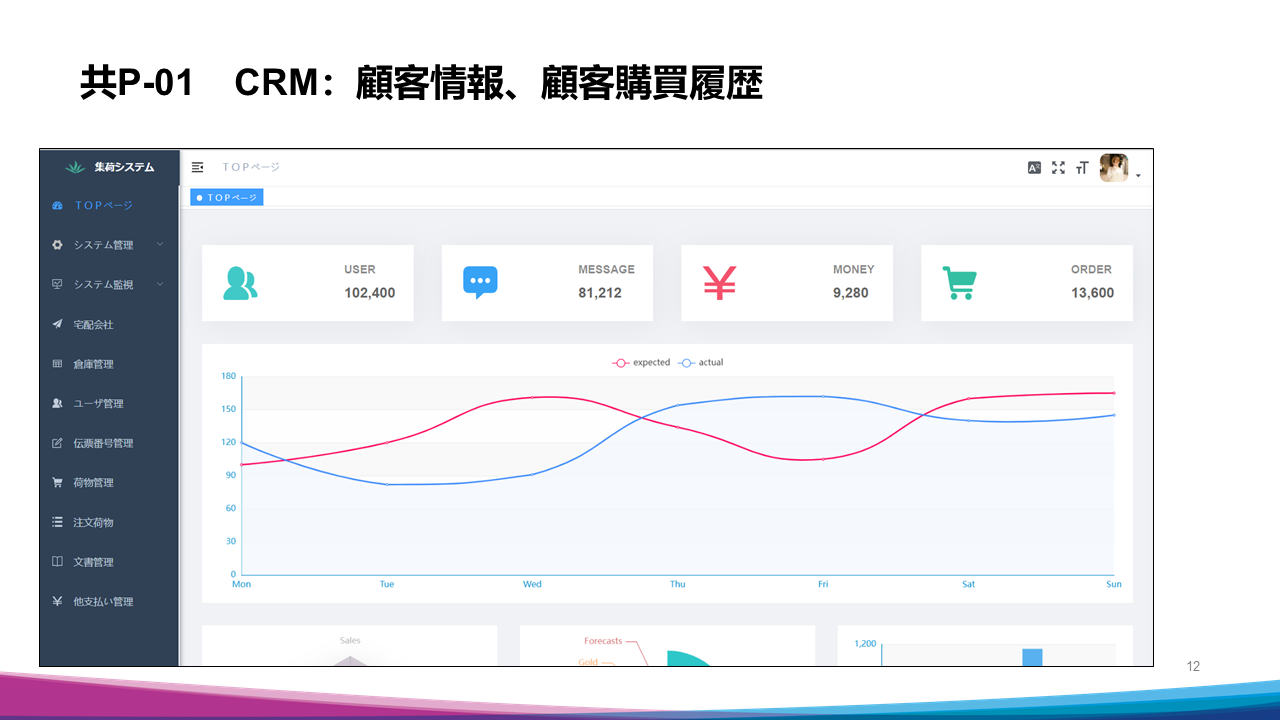Open 文書管理 page
Screen dimensions: 1280x720
[109, 562]
